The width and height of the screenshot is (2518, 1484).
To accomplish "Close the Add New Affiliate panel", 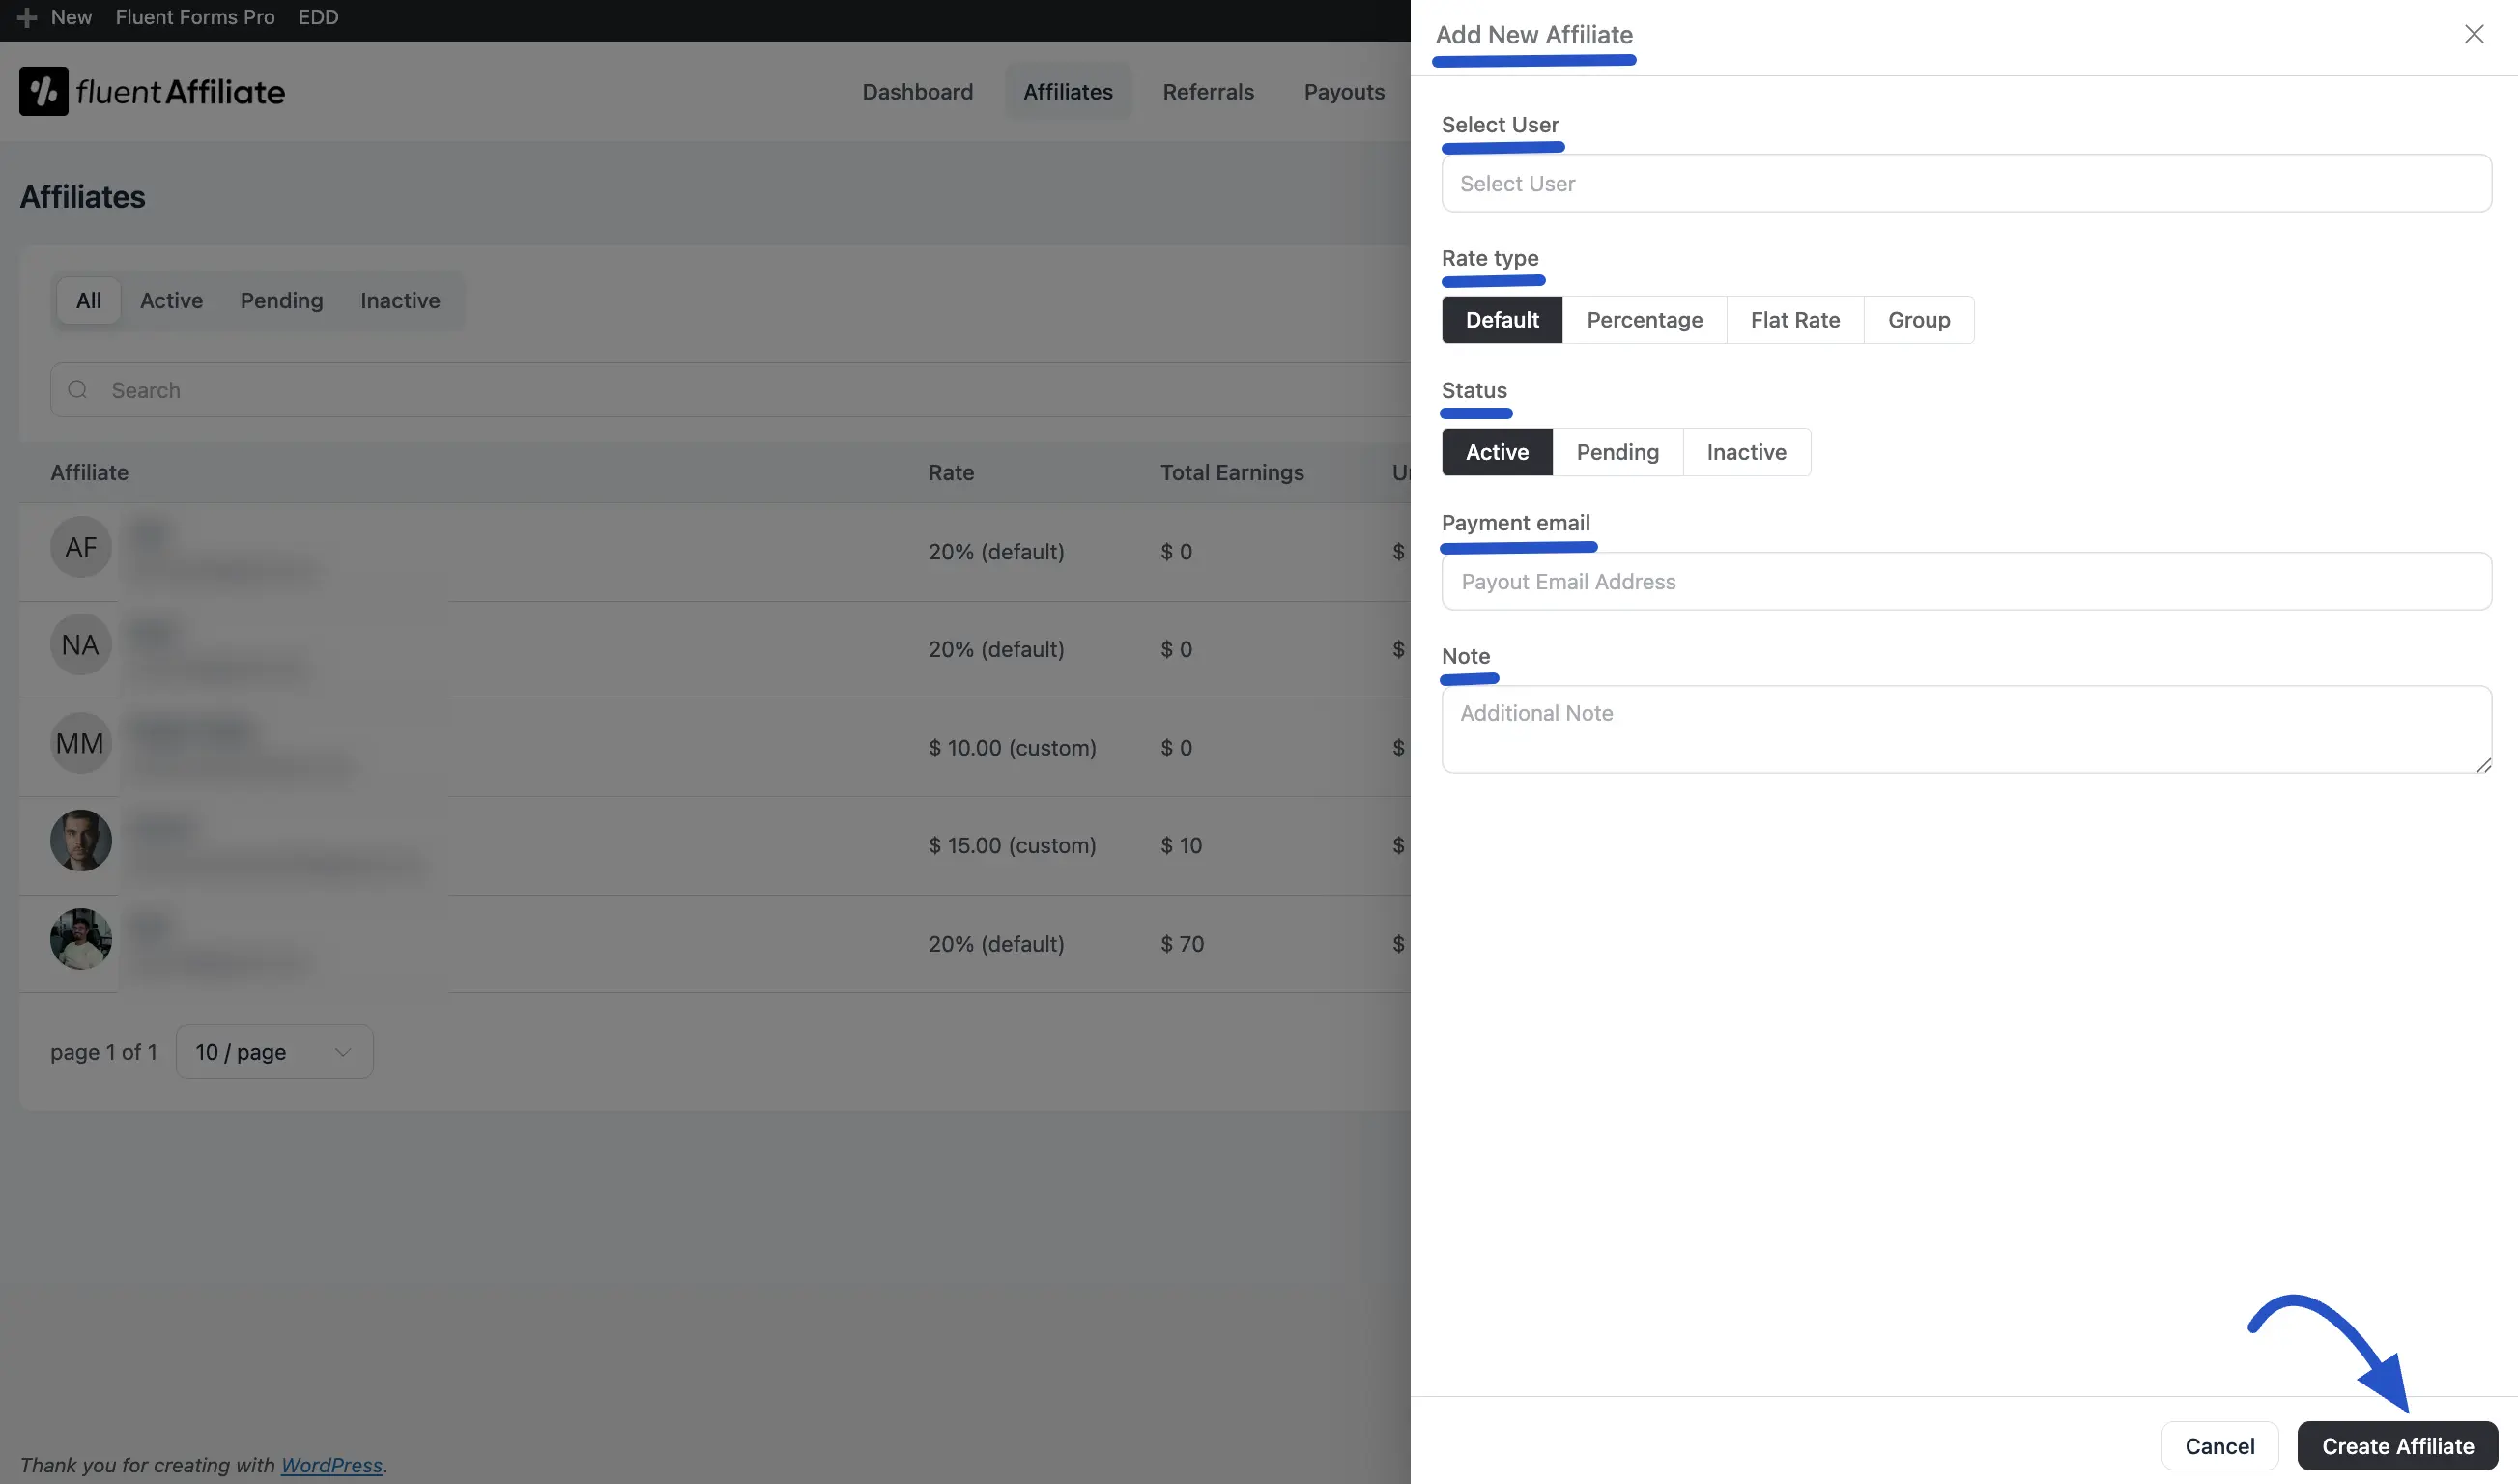I will (2475, 34).
